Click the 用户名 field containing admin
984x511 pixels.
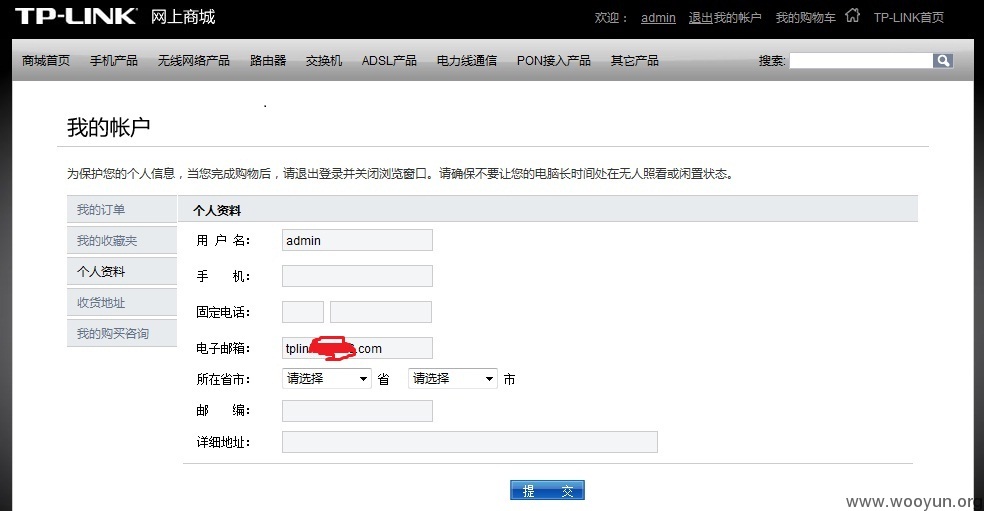pyautogui.click(x=357, y=240)
